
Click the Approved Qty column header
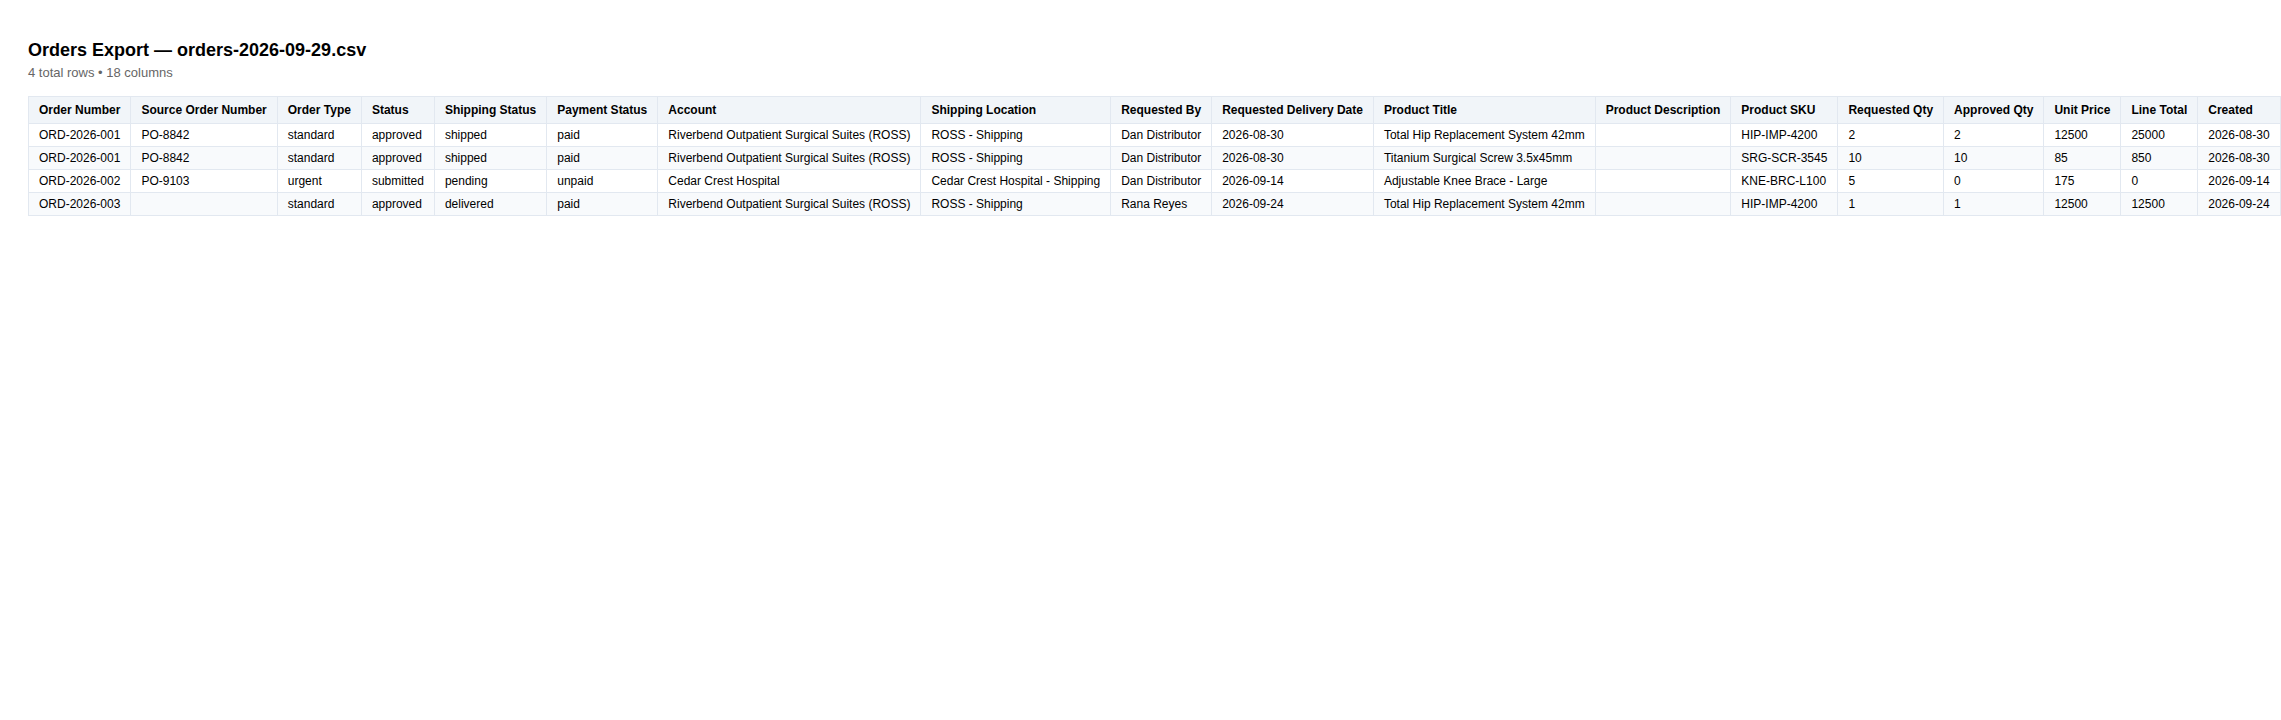pyautogui.click(x=1993, y=110)
